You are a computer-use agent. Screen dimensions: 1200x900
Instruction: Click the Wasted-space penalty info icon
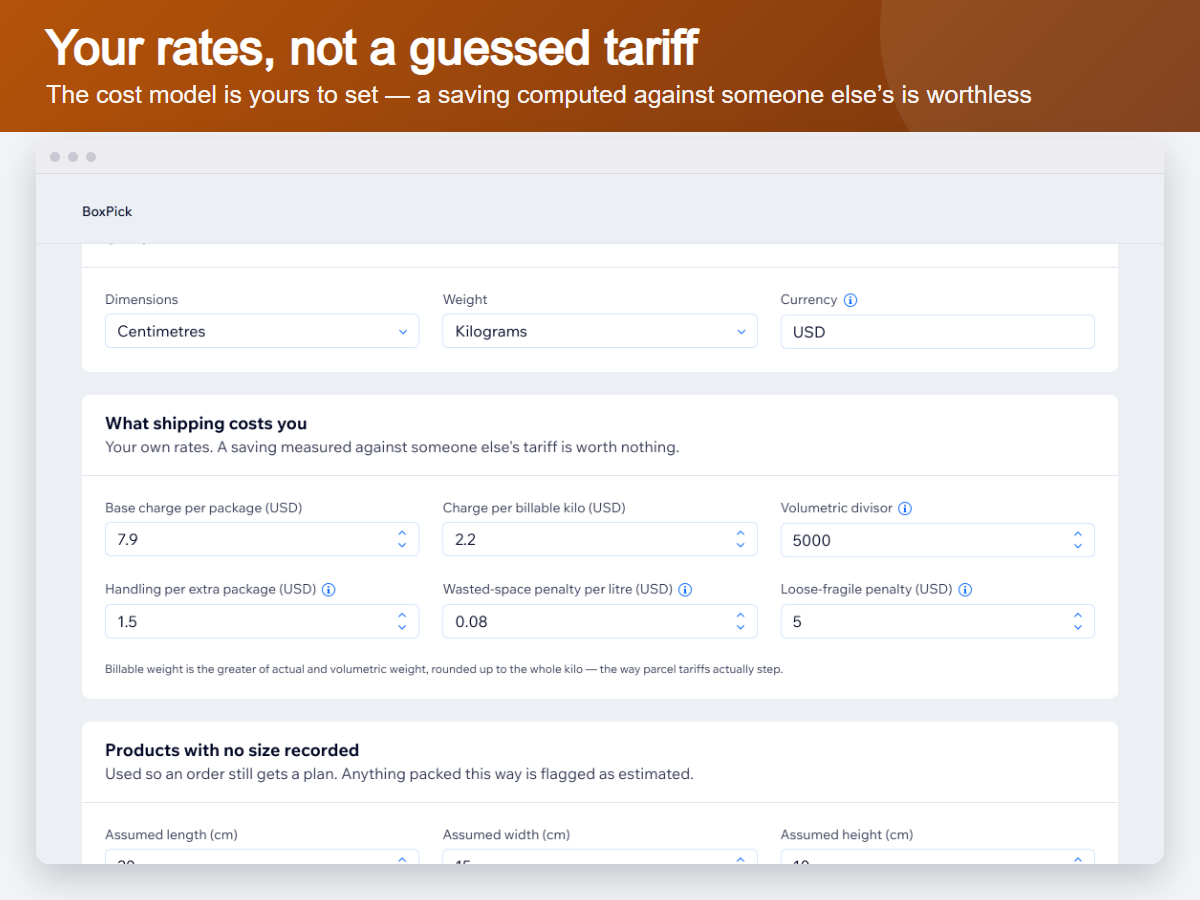(685, 590)
